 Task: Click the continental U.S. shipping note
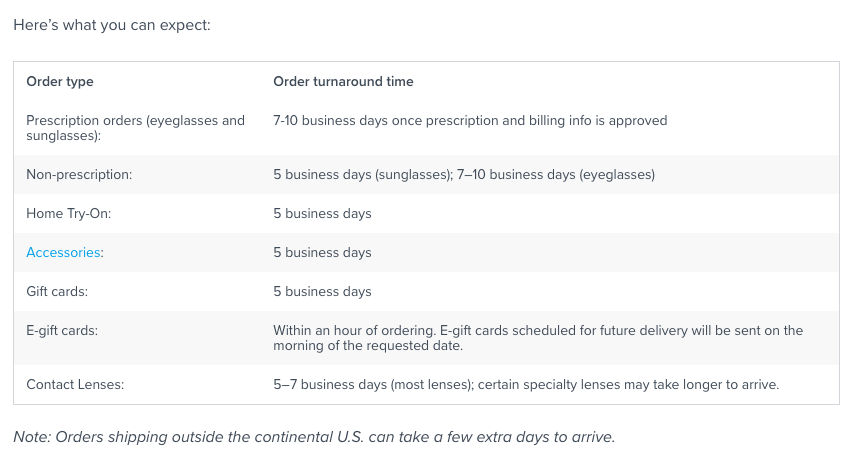pos(314,437)
